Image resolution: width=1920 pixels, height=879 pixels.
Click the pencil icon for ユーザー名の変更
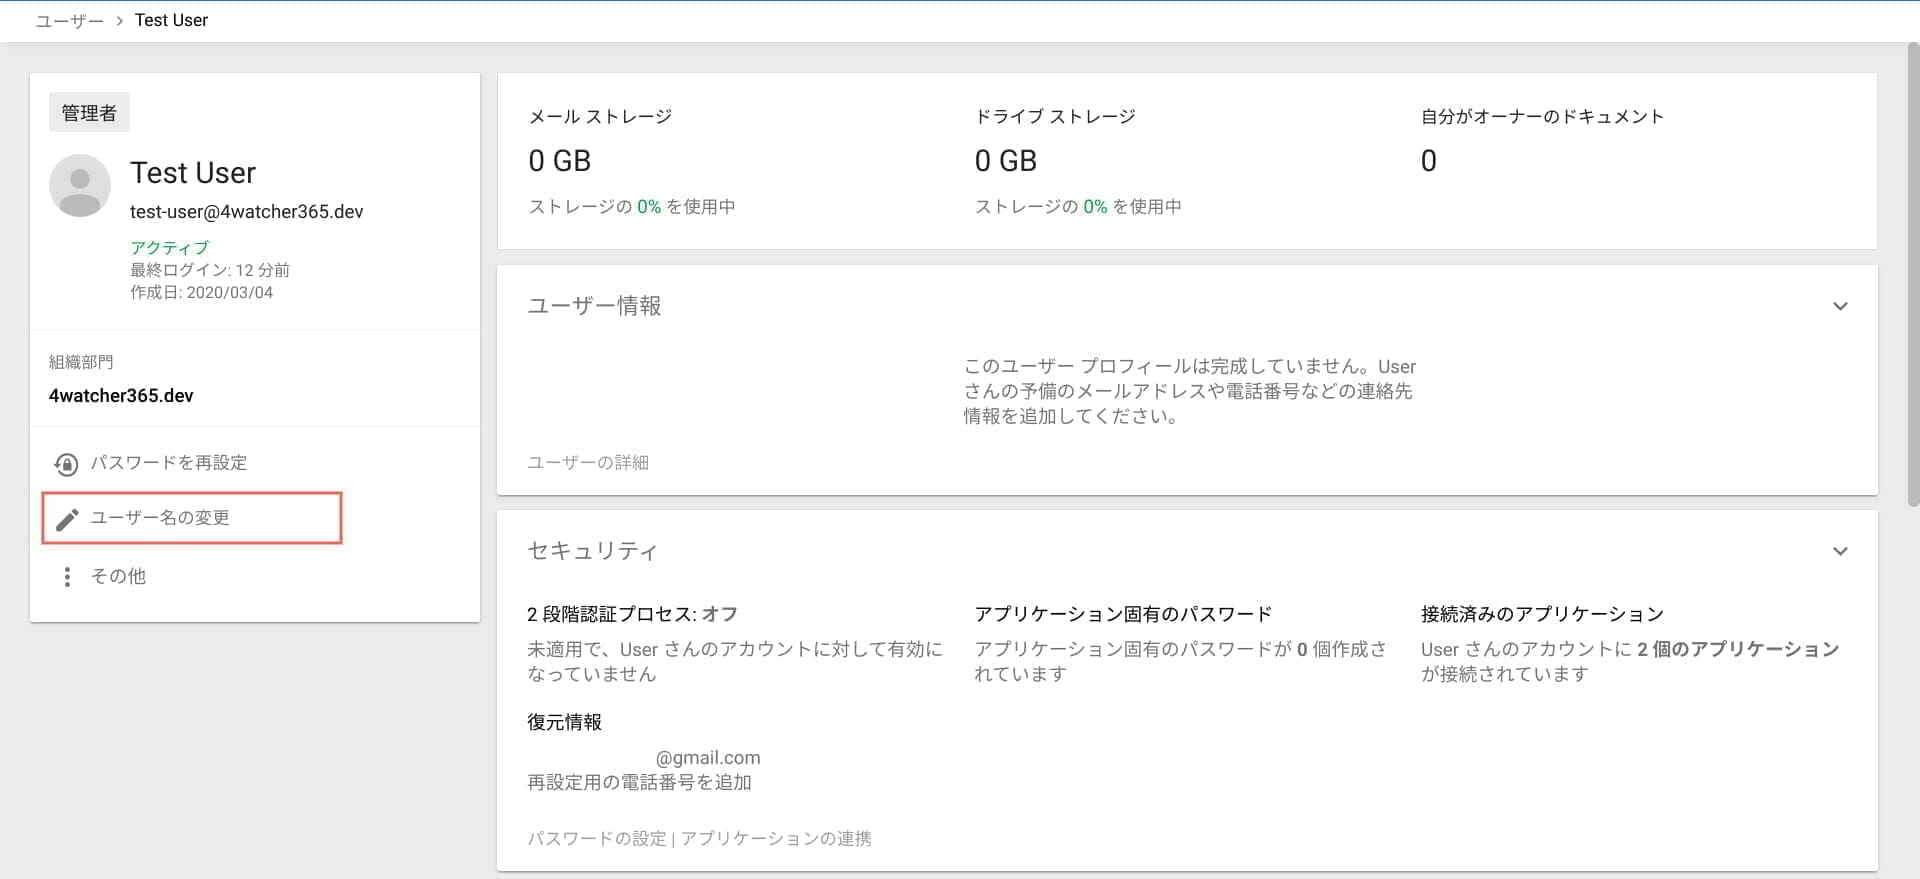click(67, 519)
